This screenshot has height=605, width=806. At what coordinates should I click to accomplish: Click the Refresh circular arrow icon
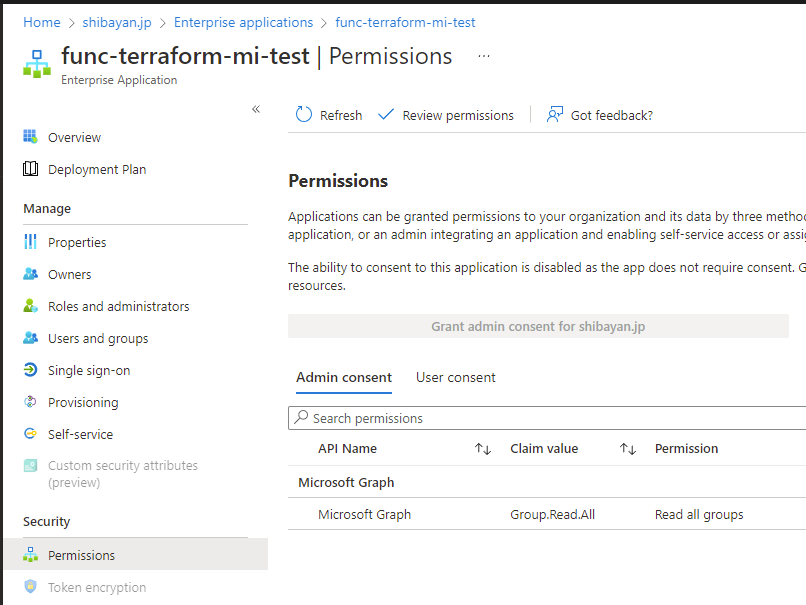pos(303,115)
